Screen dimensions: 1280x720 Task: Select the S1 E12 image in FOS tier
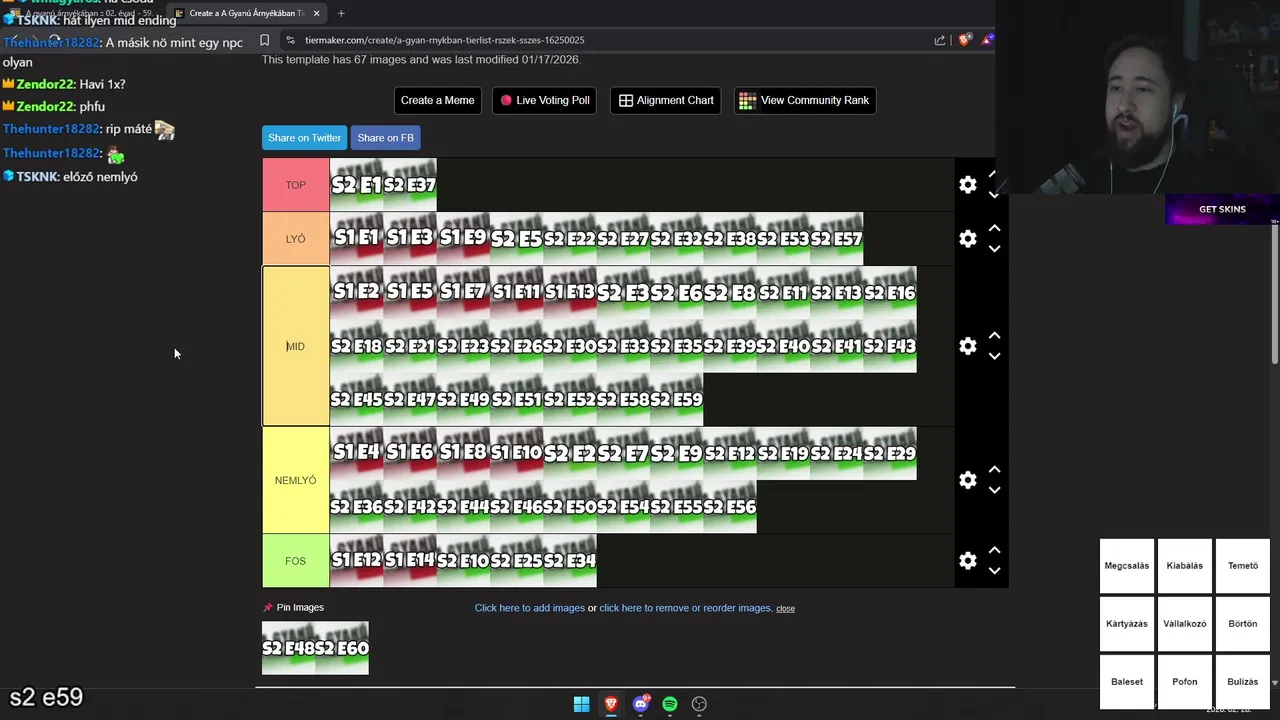357,561
